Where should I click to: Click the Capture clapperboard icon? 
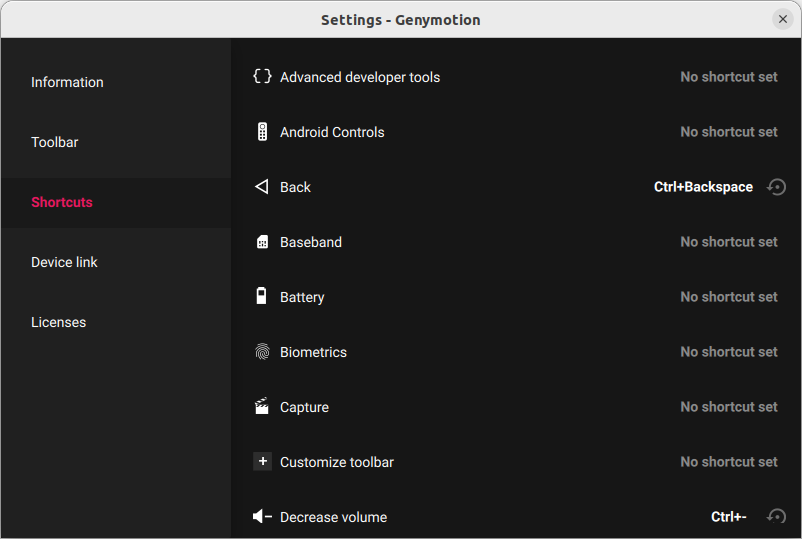click(x=262, y=407)
